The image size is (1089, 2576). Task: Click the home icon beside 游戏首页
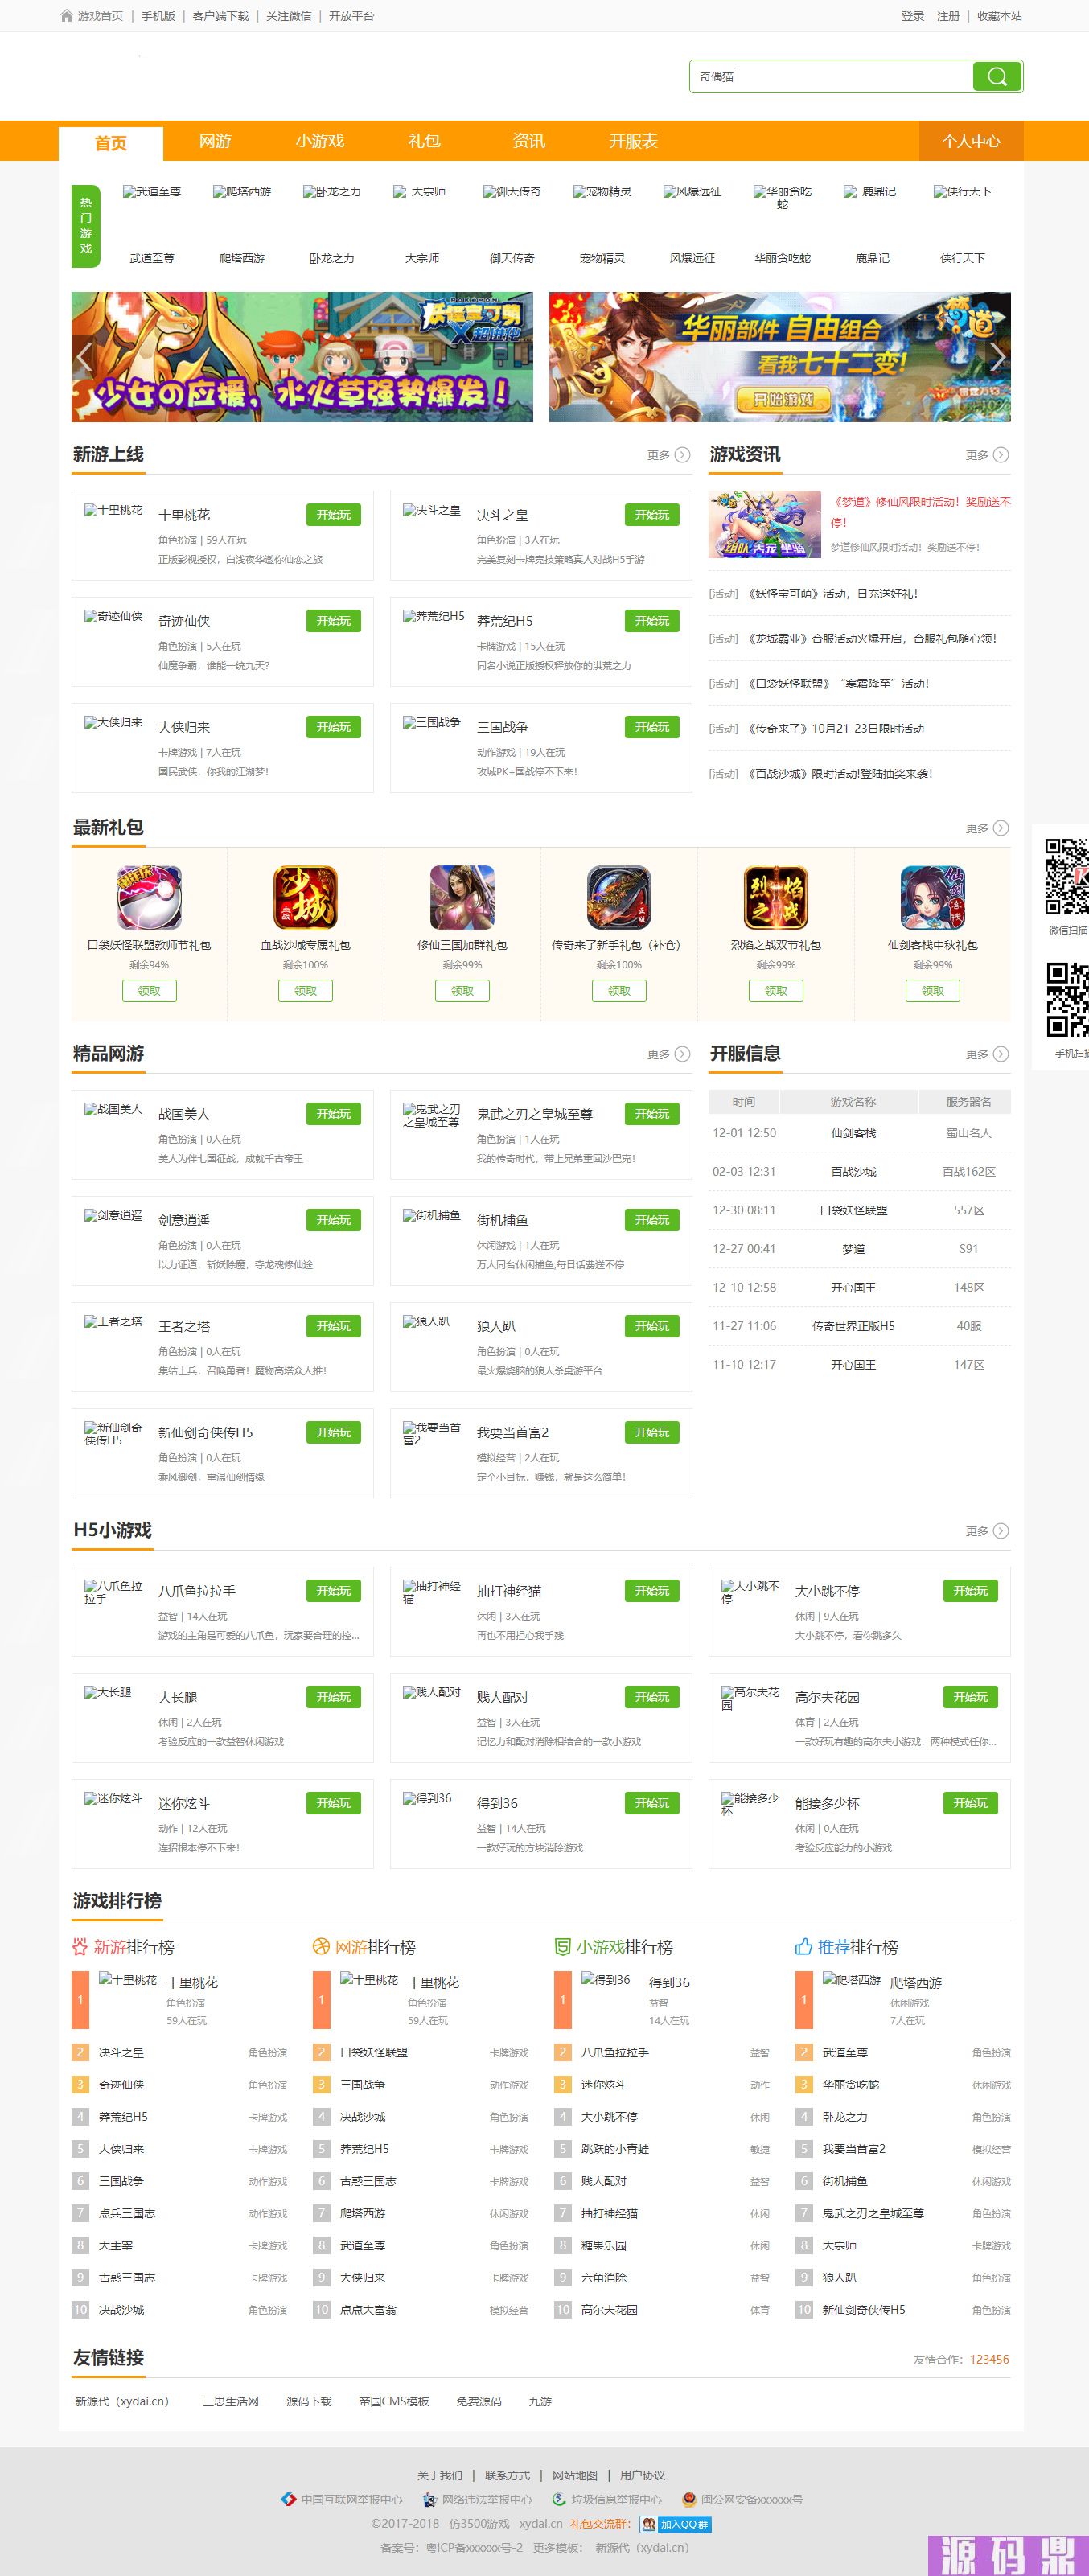(x=67, y=16)
